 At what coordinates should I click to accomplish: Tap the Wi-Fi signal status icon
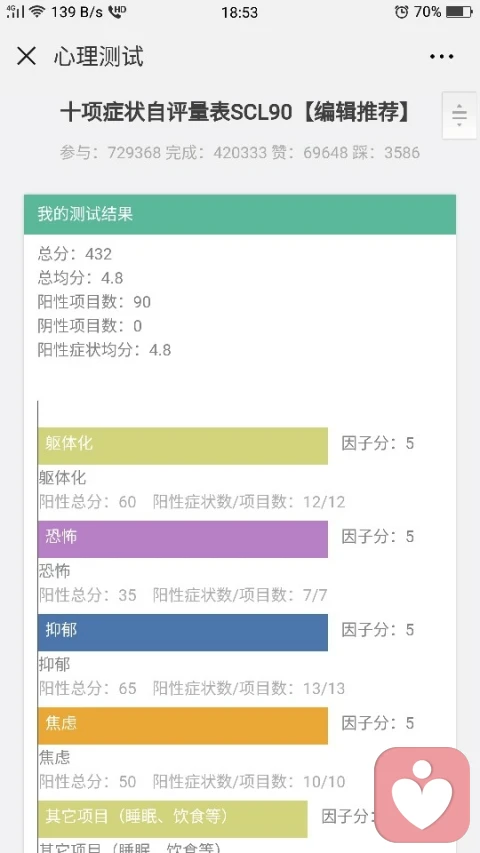pos(37,12)
